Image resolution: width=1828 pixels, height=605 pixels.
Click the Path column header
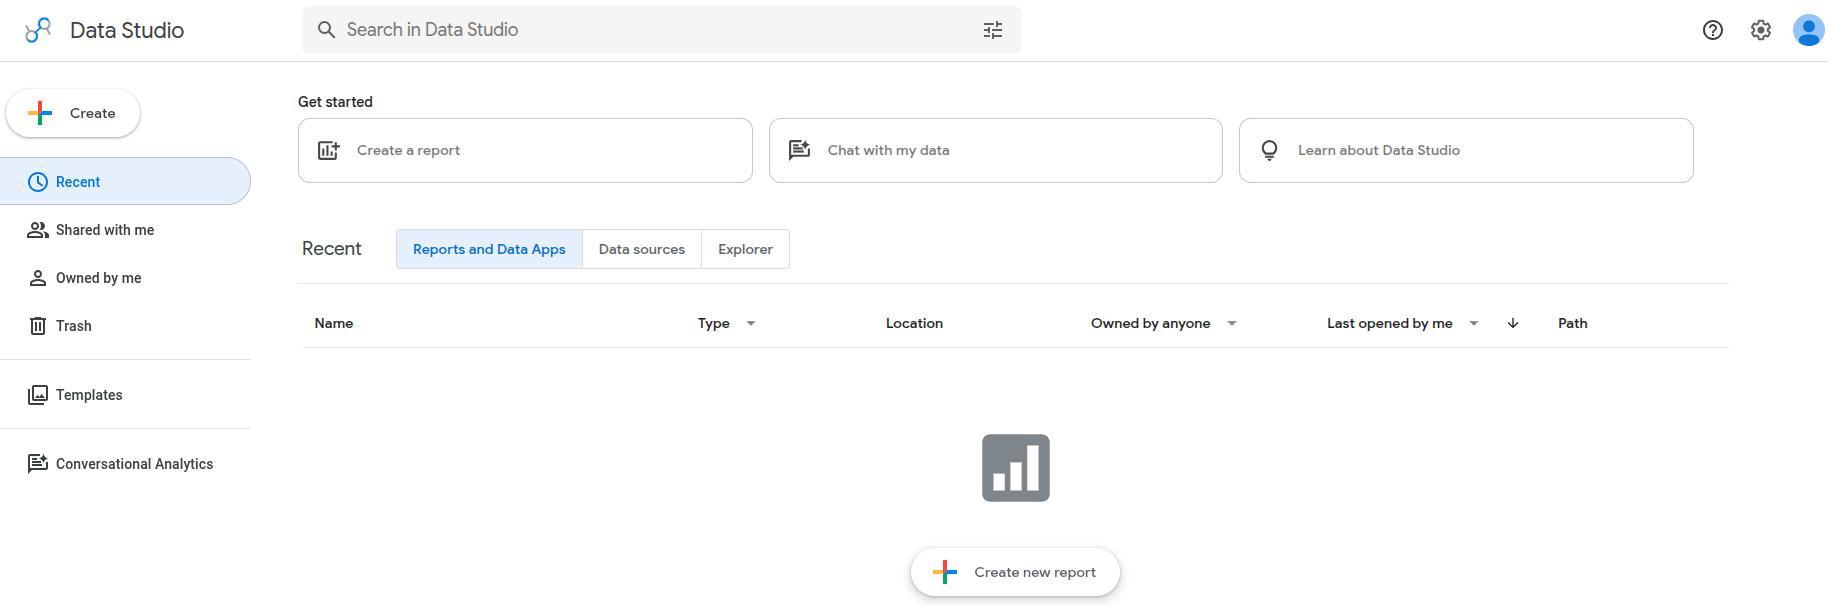1573,323
